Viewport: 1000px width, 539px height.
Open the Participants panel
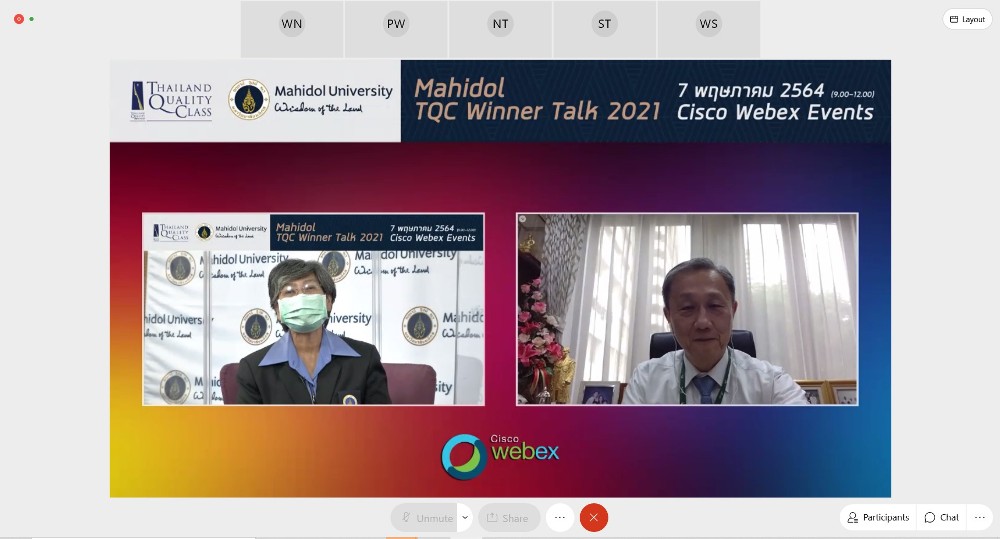coord(878,517)
